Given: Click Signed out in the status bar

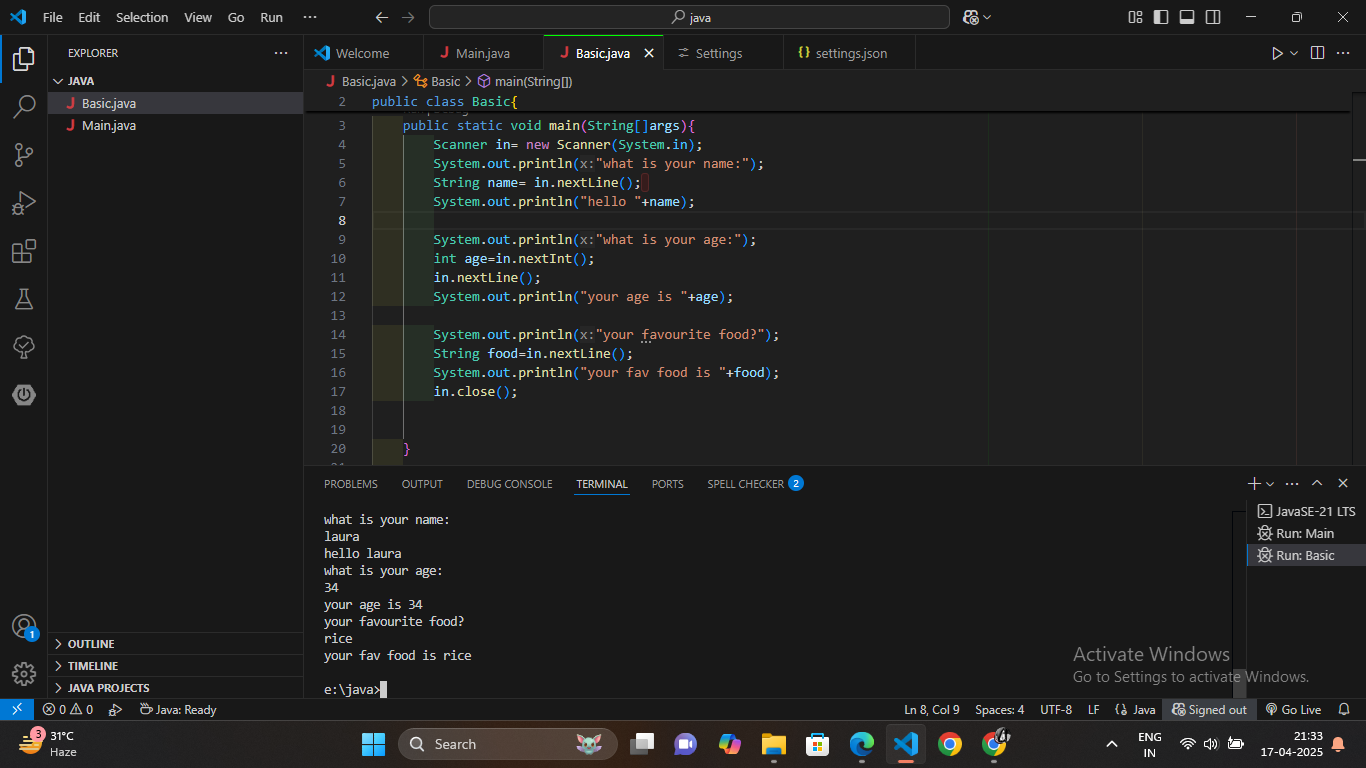Looking at the screenshot, I should click(x=1209, y=709).
